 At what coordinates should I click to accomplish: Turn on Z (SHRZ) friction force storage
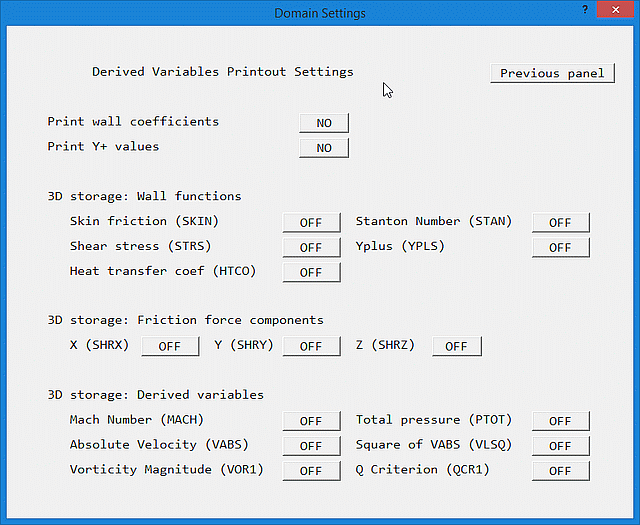456,346
